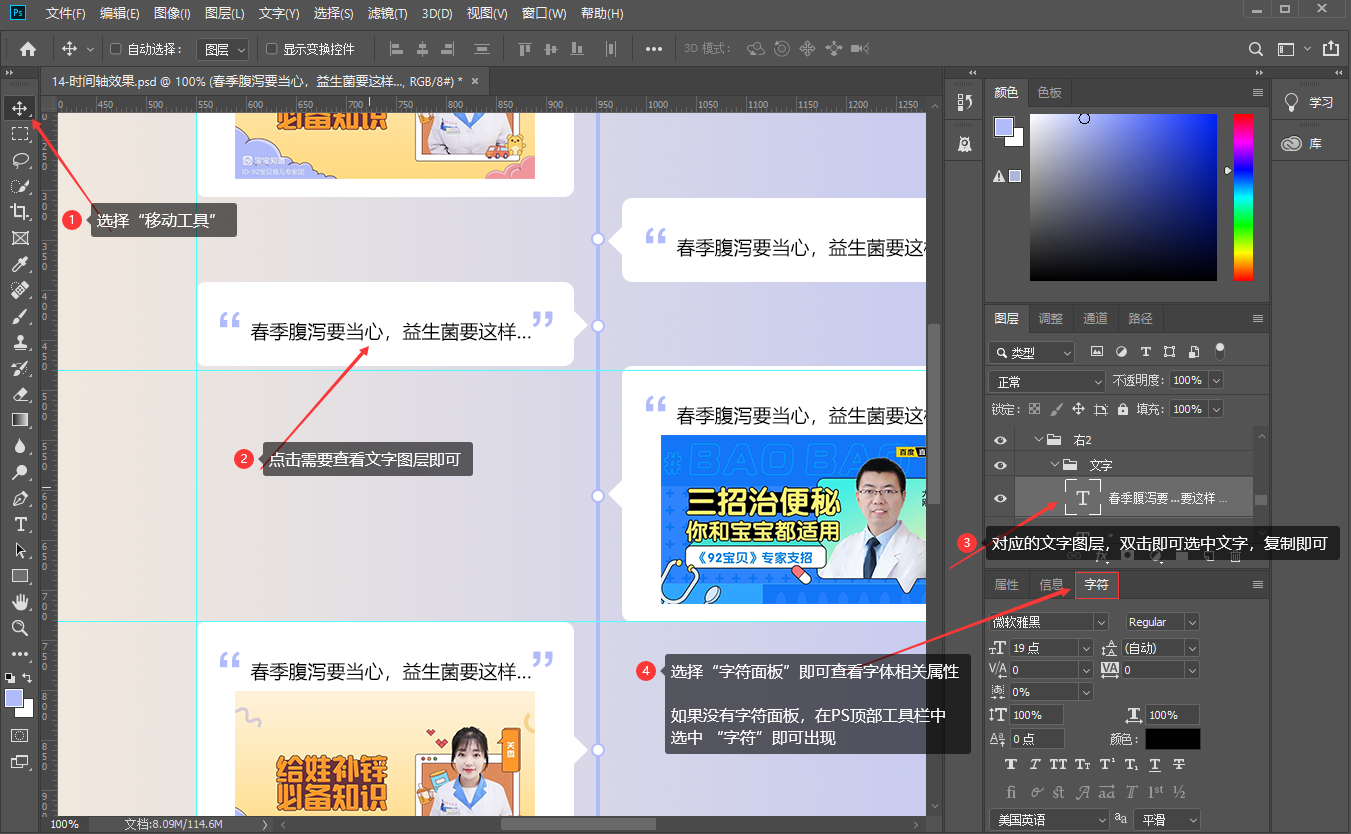Filter layers by type layers icon

pyautogui.click(x=1144, y=352)
